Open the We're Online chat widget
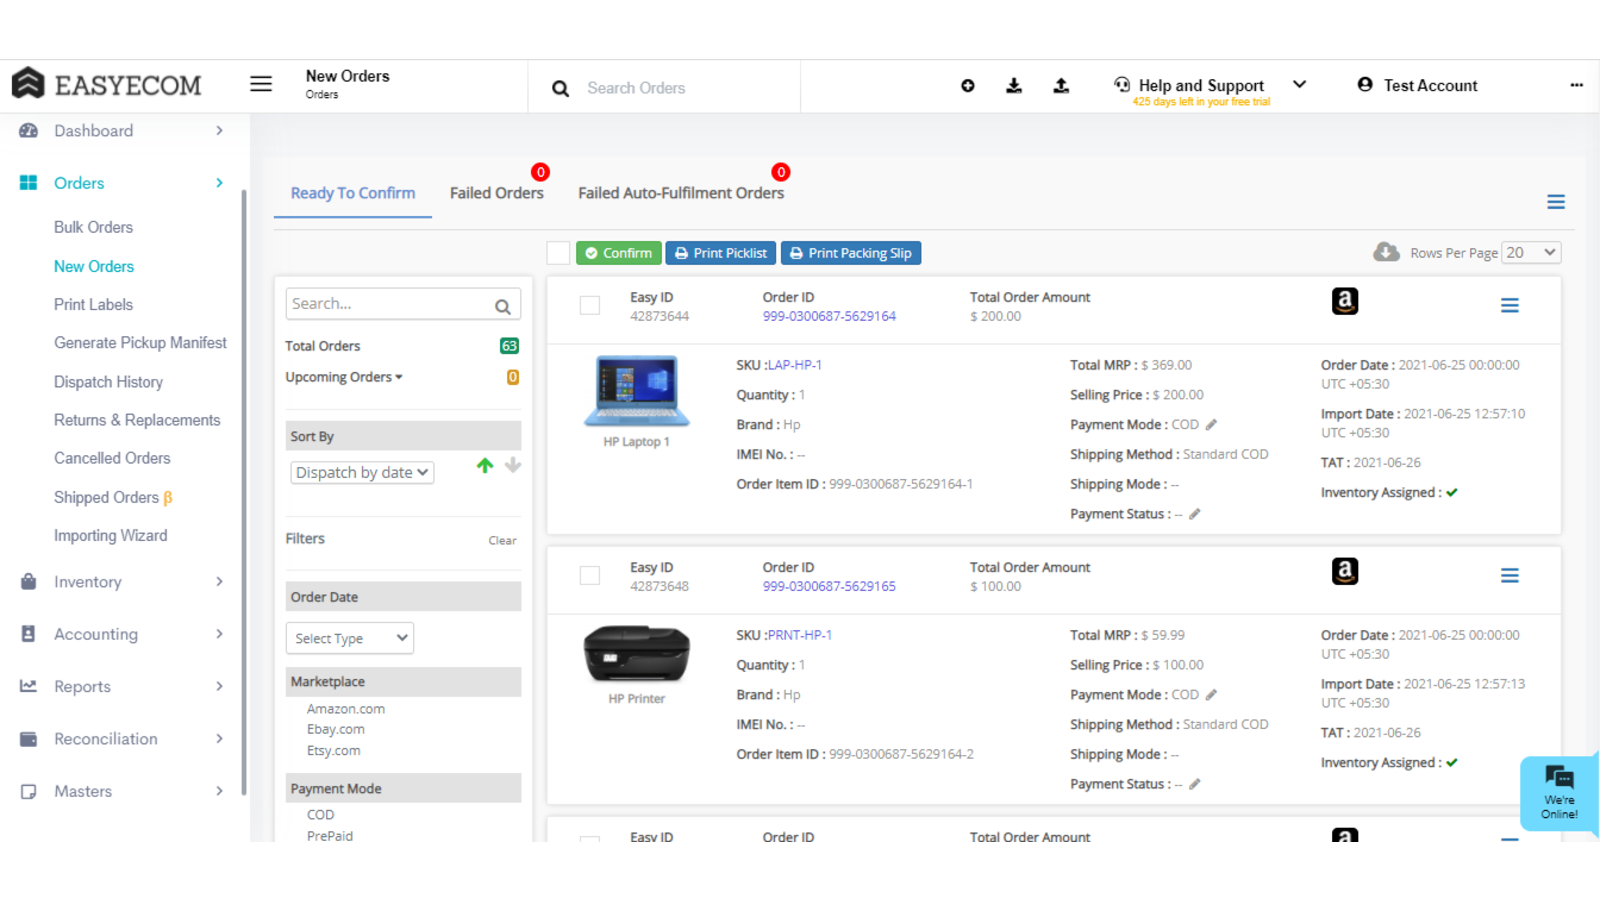 point(1558,792)
